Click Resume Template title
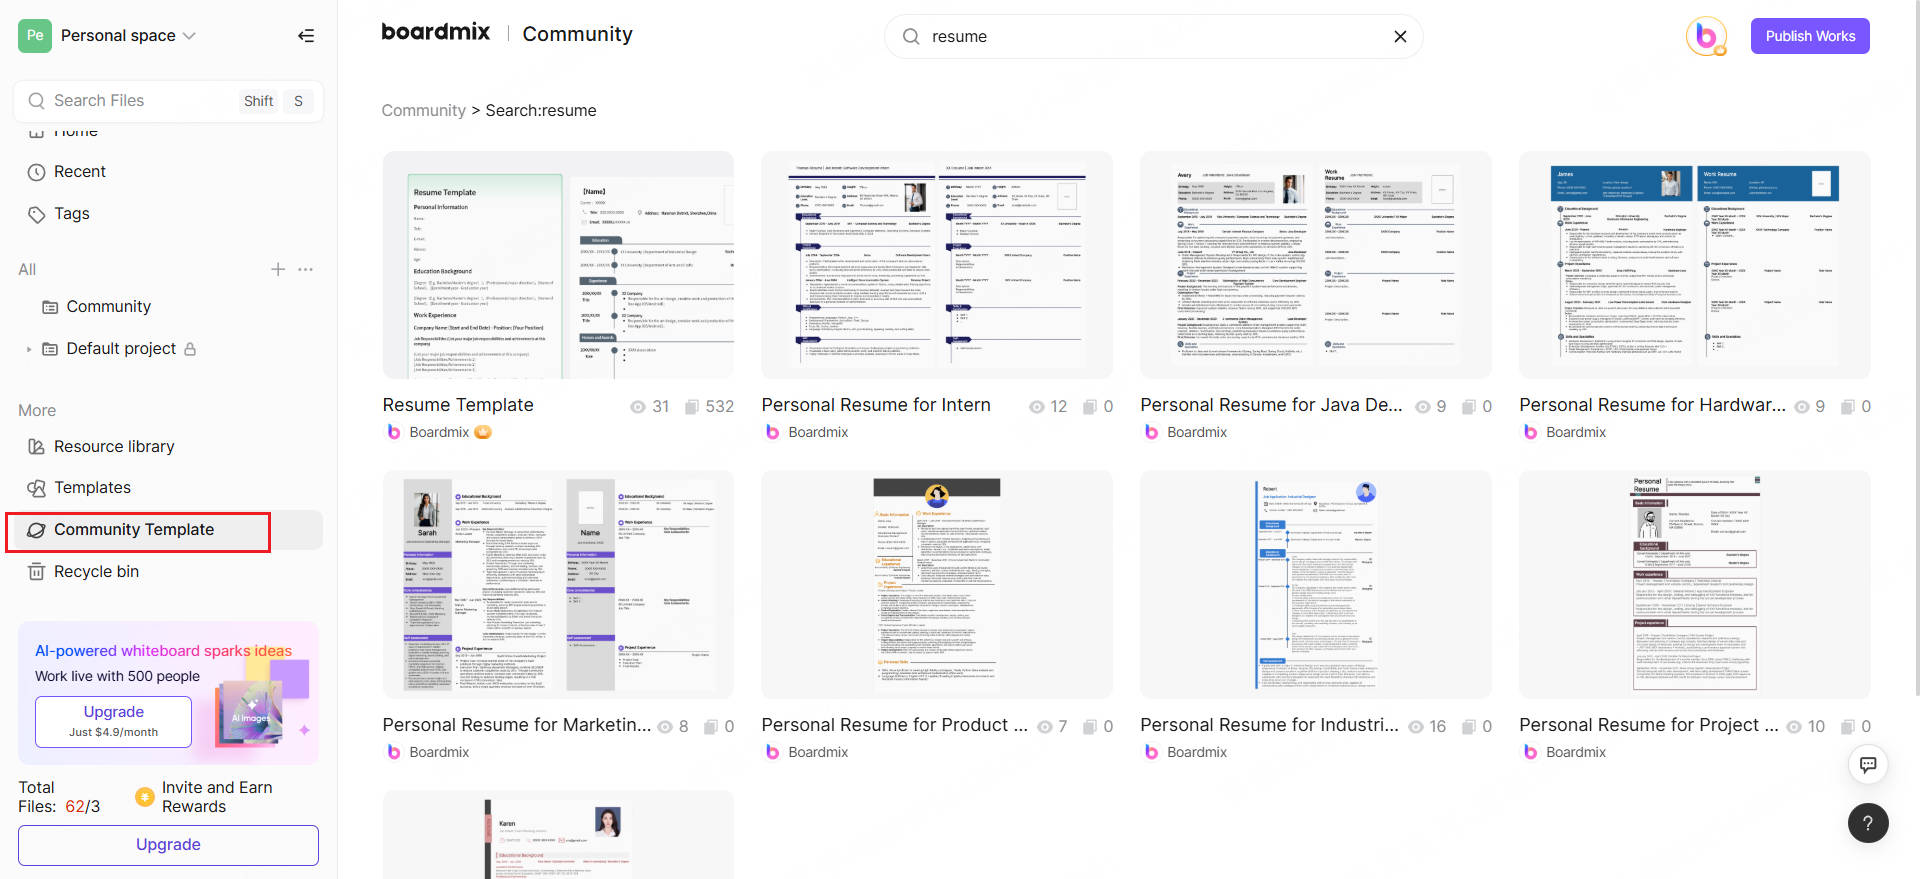Screen dimensions: 1920x879 pos(458,405)
